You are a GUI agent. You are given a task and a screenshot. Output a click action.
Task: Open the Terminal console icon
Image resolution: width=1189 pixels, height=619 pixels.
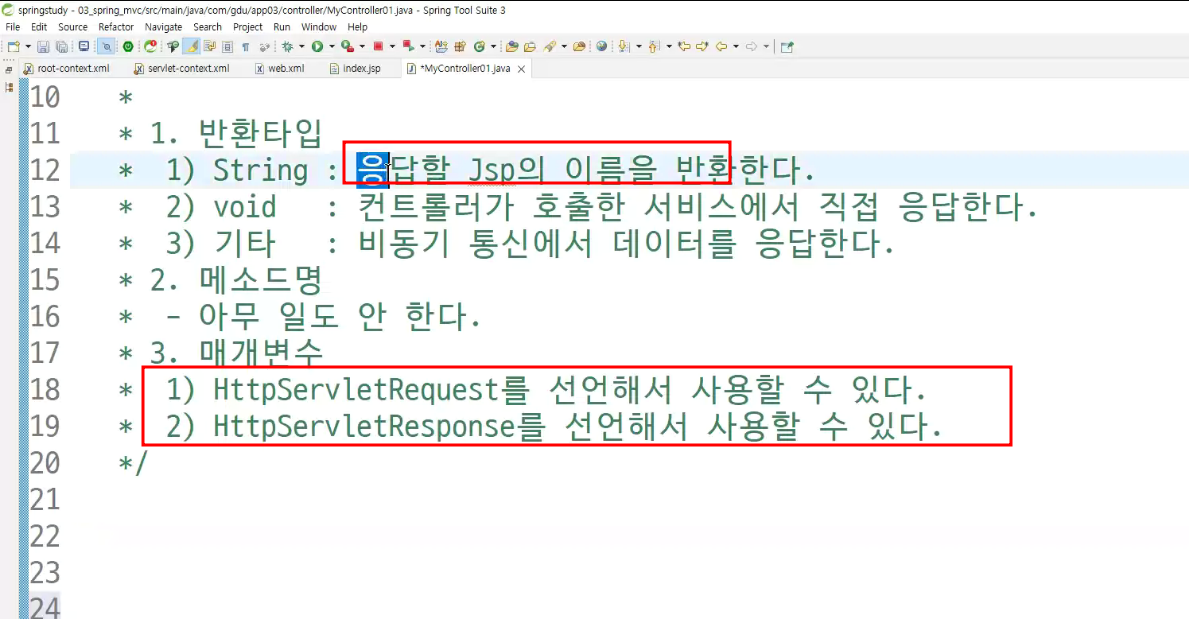click(x=83, y=46)
